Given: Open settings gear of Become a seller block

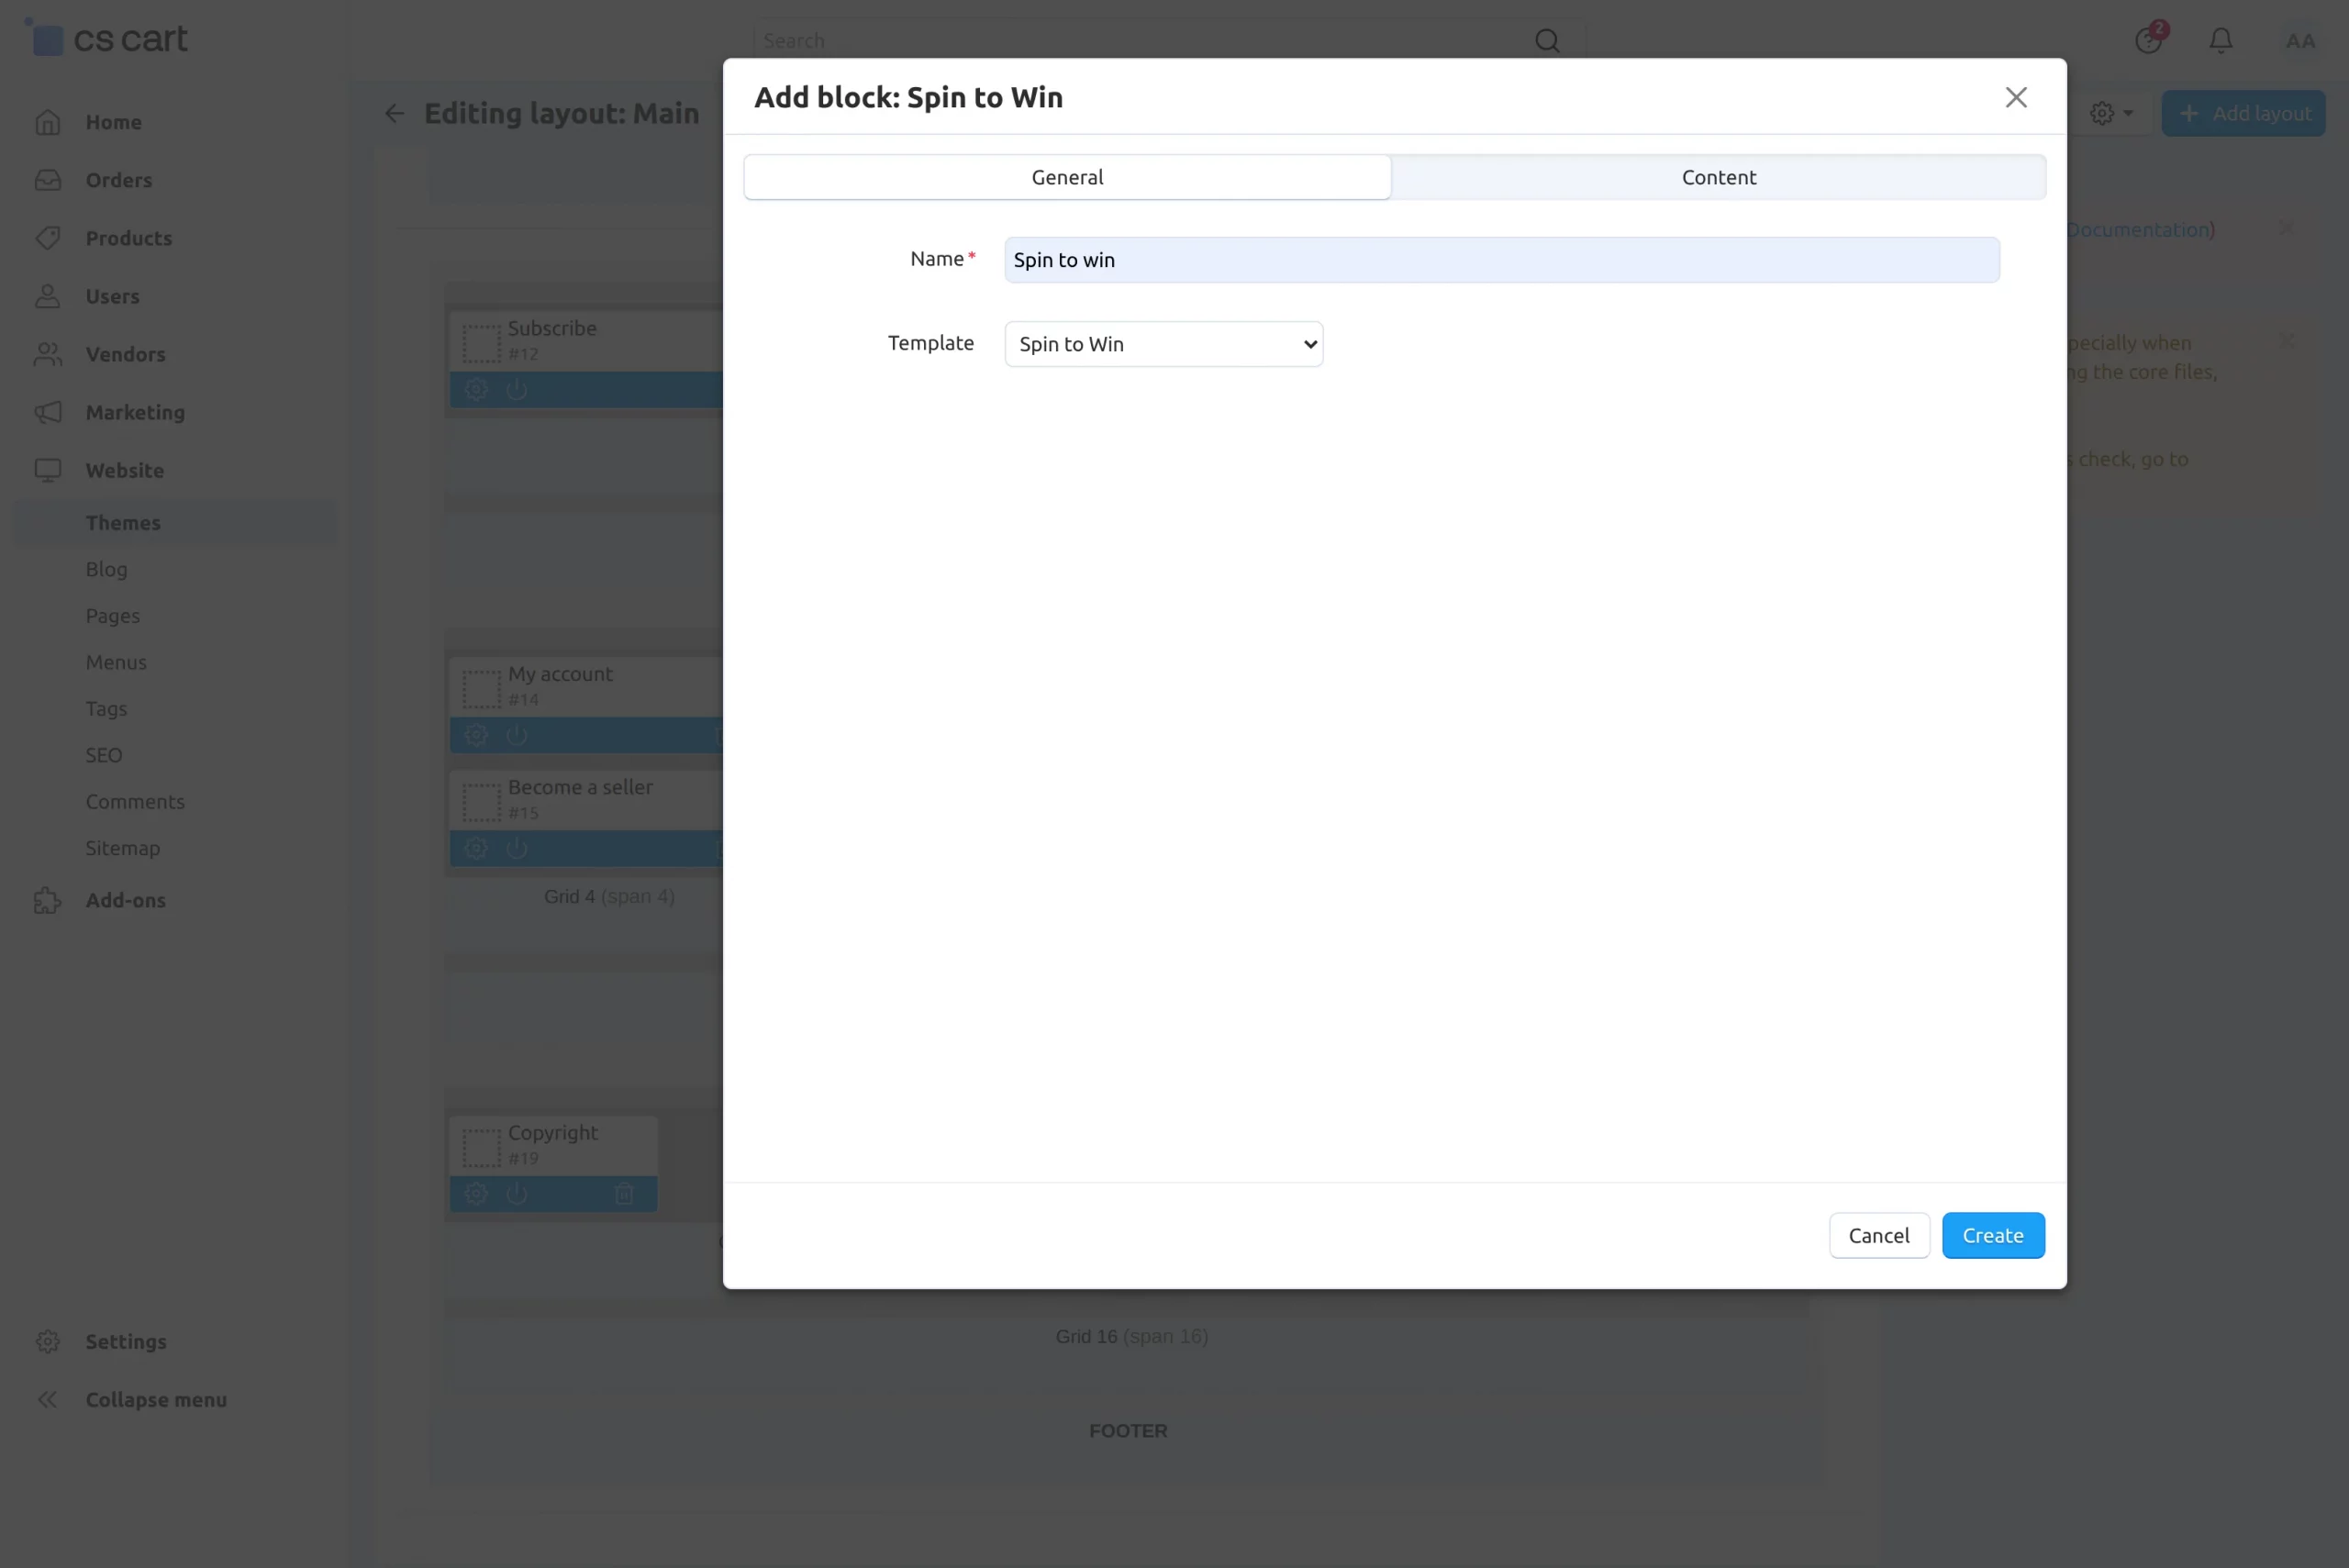Looking at the screenshot, I should pos(476,848).
